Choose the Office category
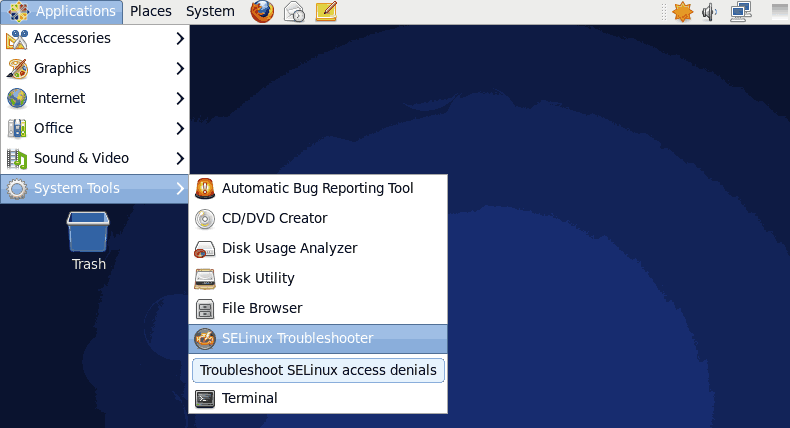 click(95, 128)
